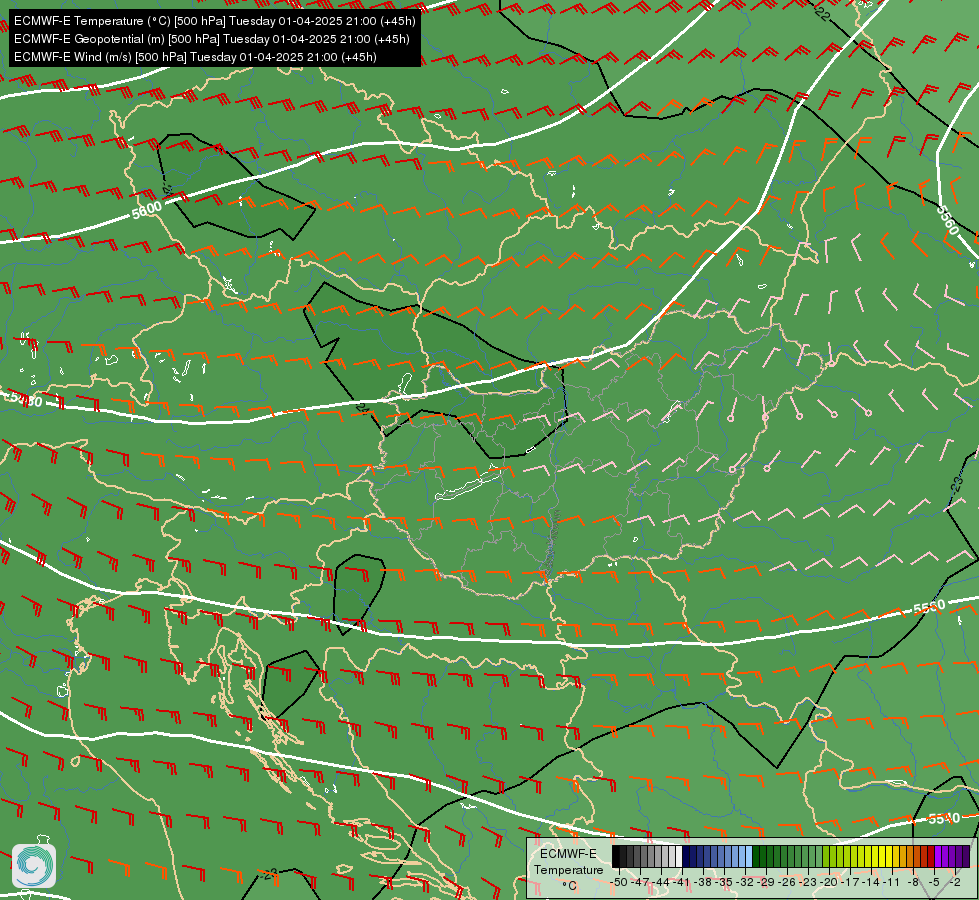The image size is (979, 900).
Task: Click the -47 tick label on colorbar
Action: [640, 882]
